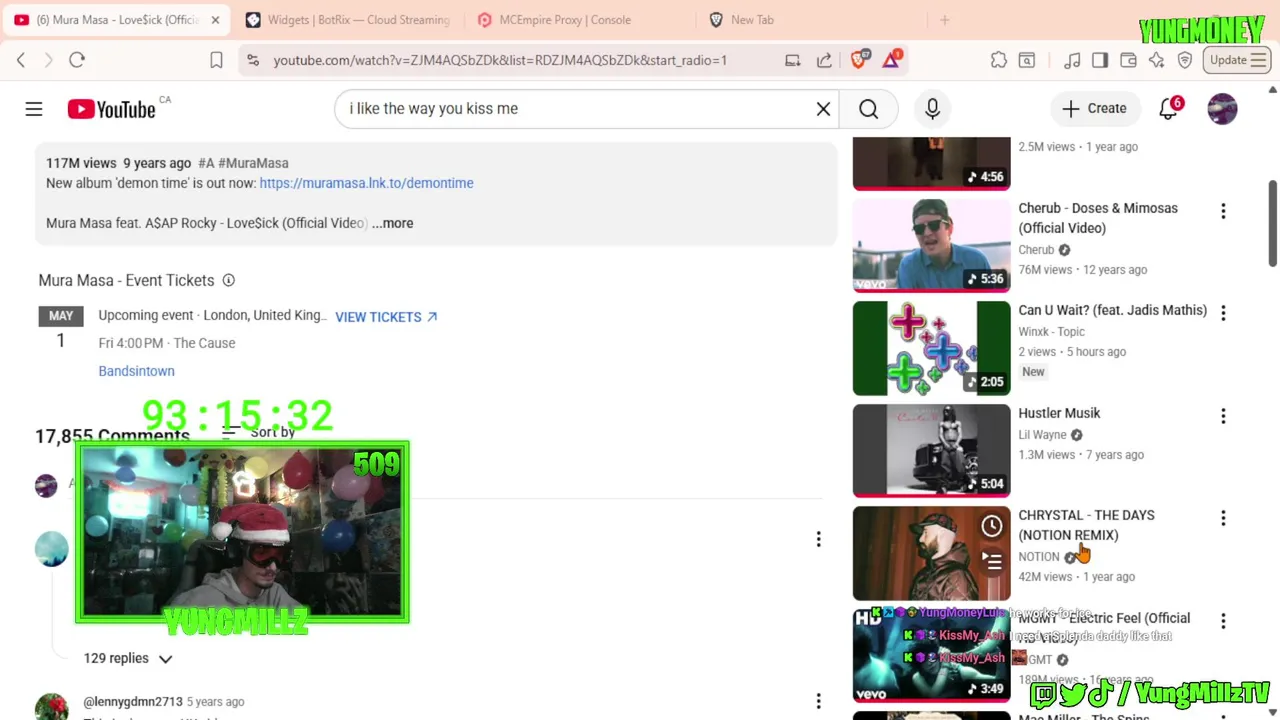Viewport: 1280px width, 720px height.
Task: Open the first commenter's avatar
Action: pyautogui.click(x=51, y=549)
